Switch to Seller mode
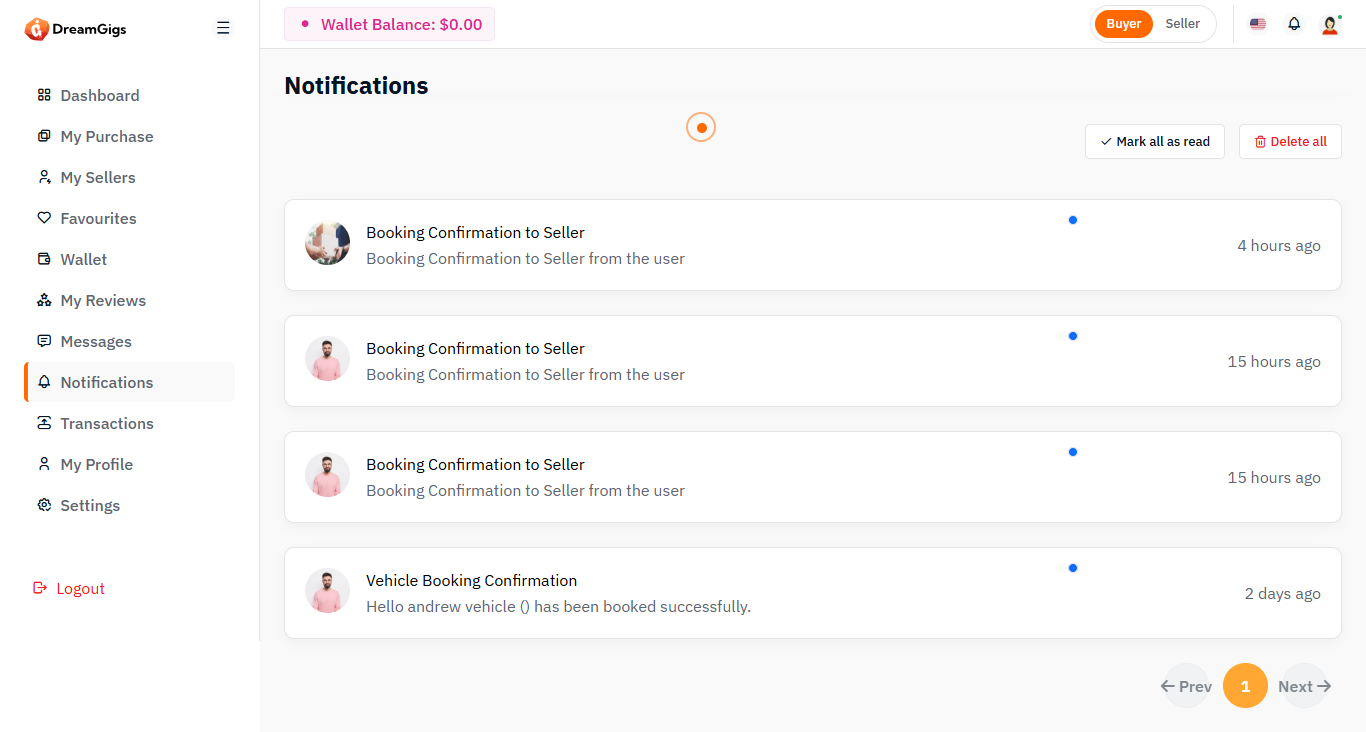The height and width of the screenshot is (732, 1366). [x=1182, y=24]
